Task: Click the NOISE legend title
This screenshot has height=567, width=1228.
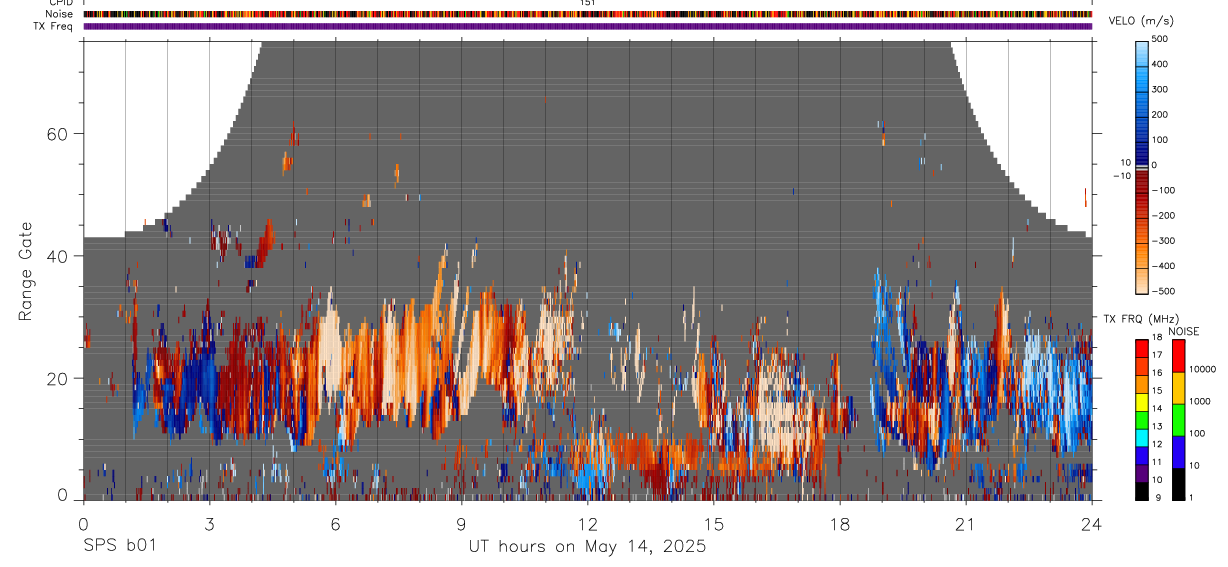Action: point(1183,332)
